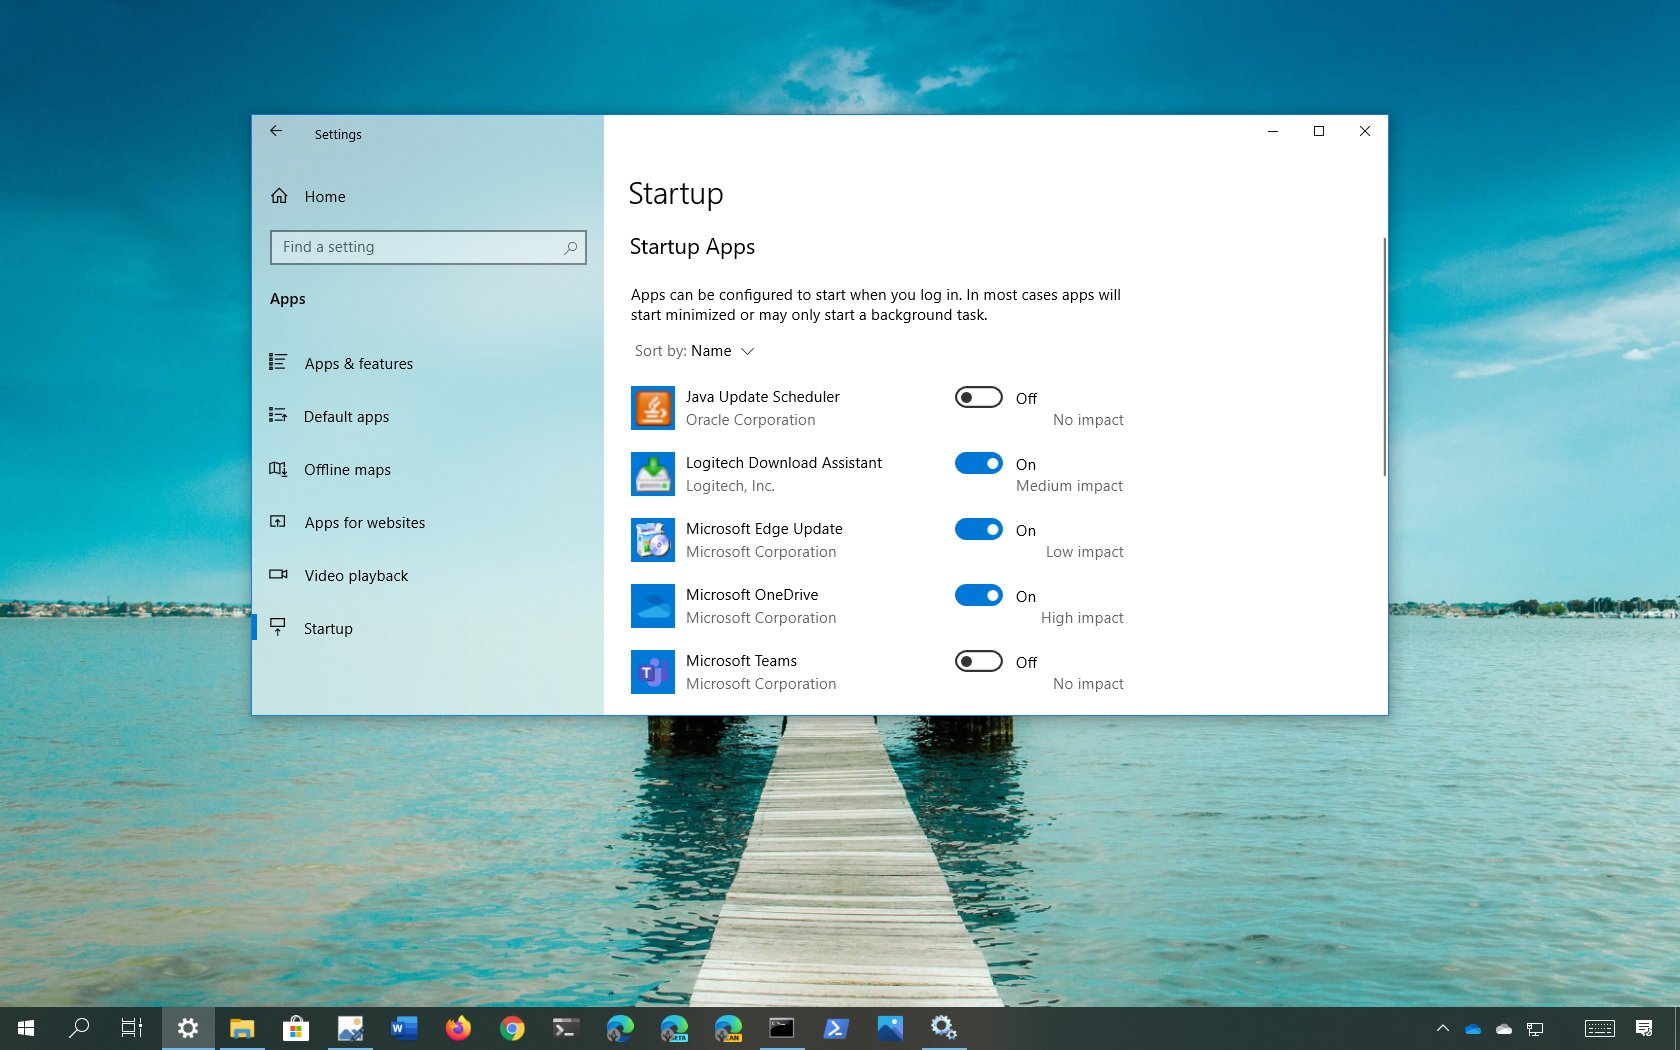
Task: Click the Default apps icon
Action: point(278,415)
